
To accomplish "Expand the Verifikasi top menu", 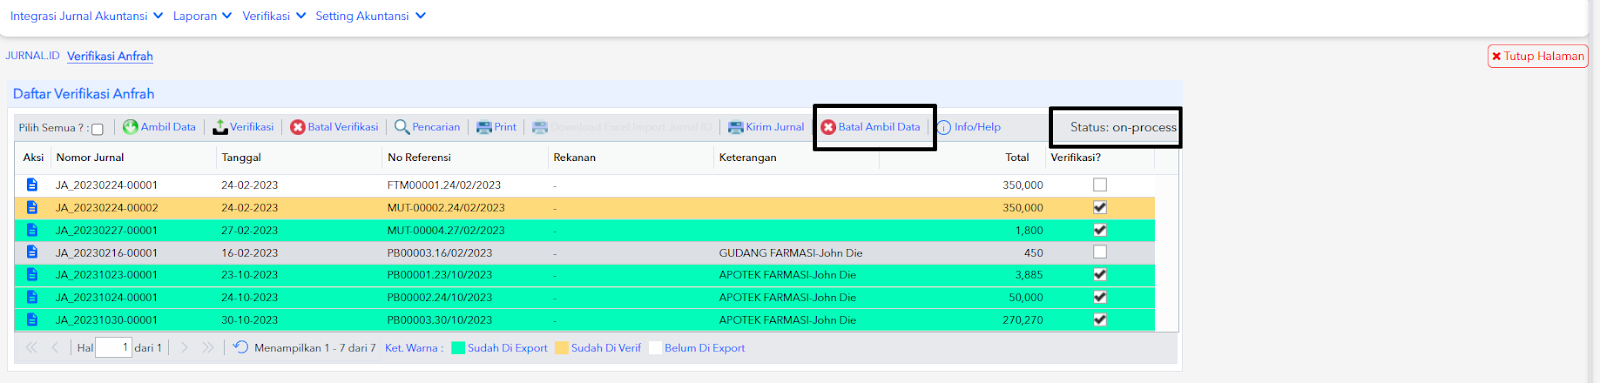I will [x=274, y=16].
